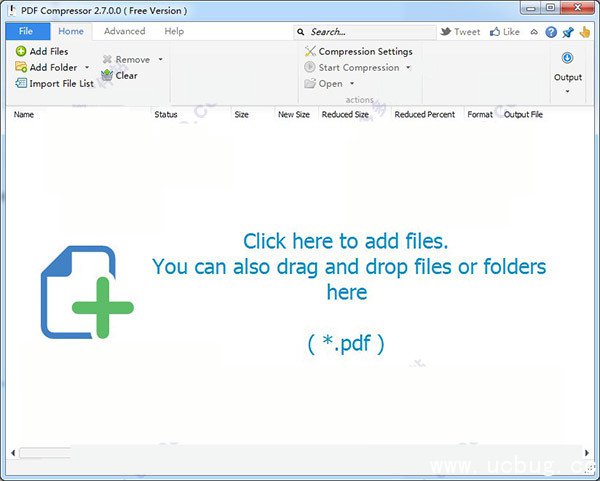Click the large add-file document icon
The height and width of the screenshot is (481, 600).
tap(86, 292)
